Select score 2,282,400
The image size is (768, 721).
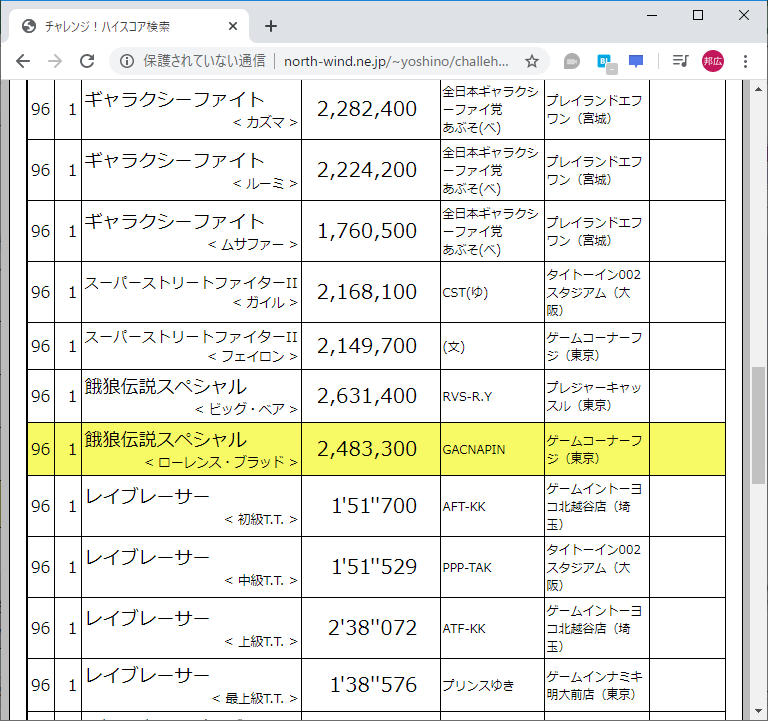pyautogui.click(x=367, y=109)
